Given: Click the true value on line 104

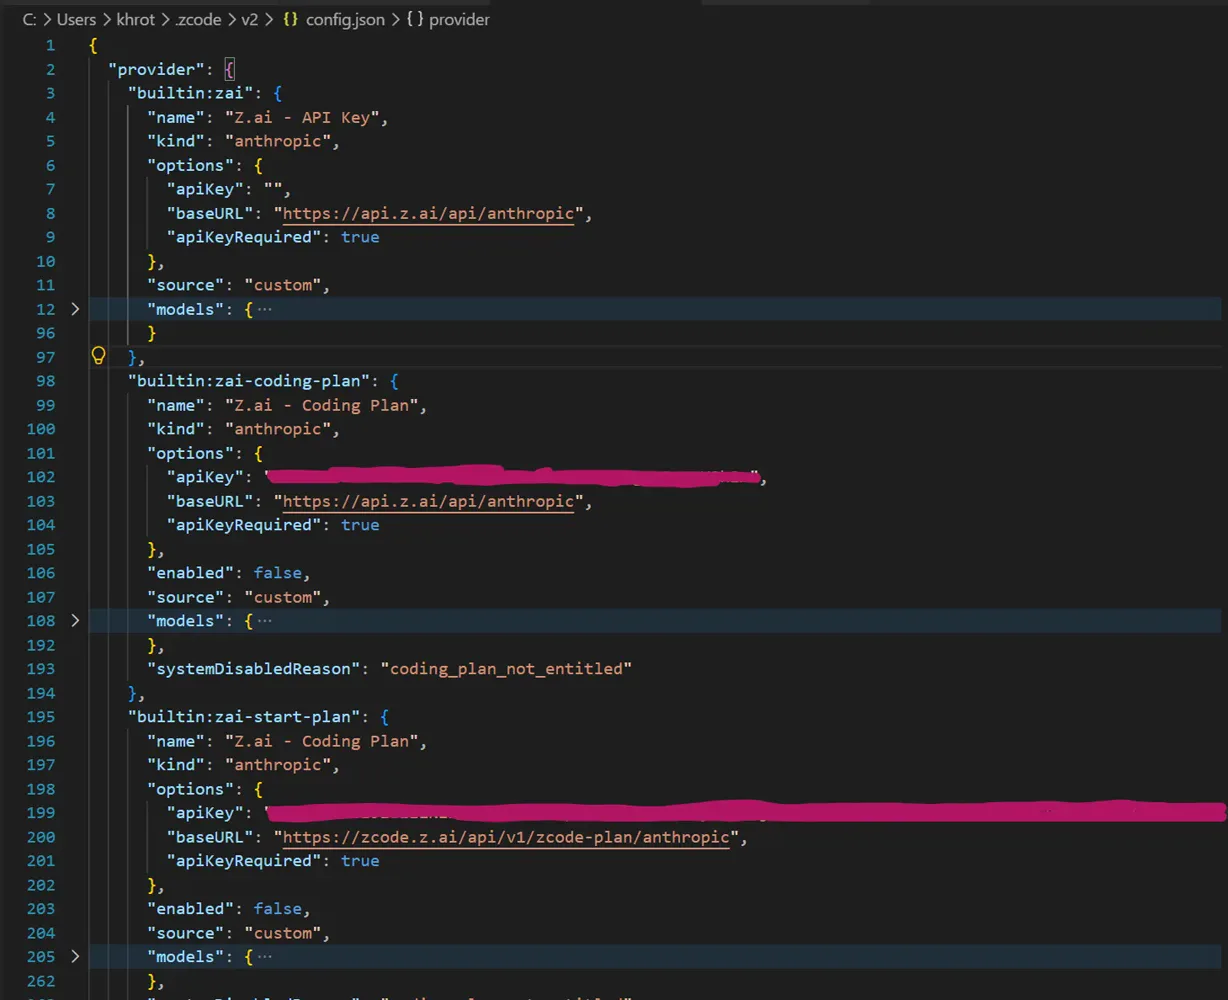Looking at the screenshot, I should coord(360,525).
